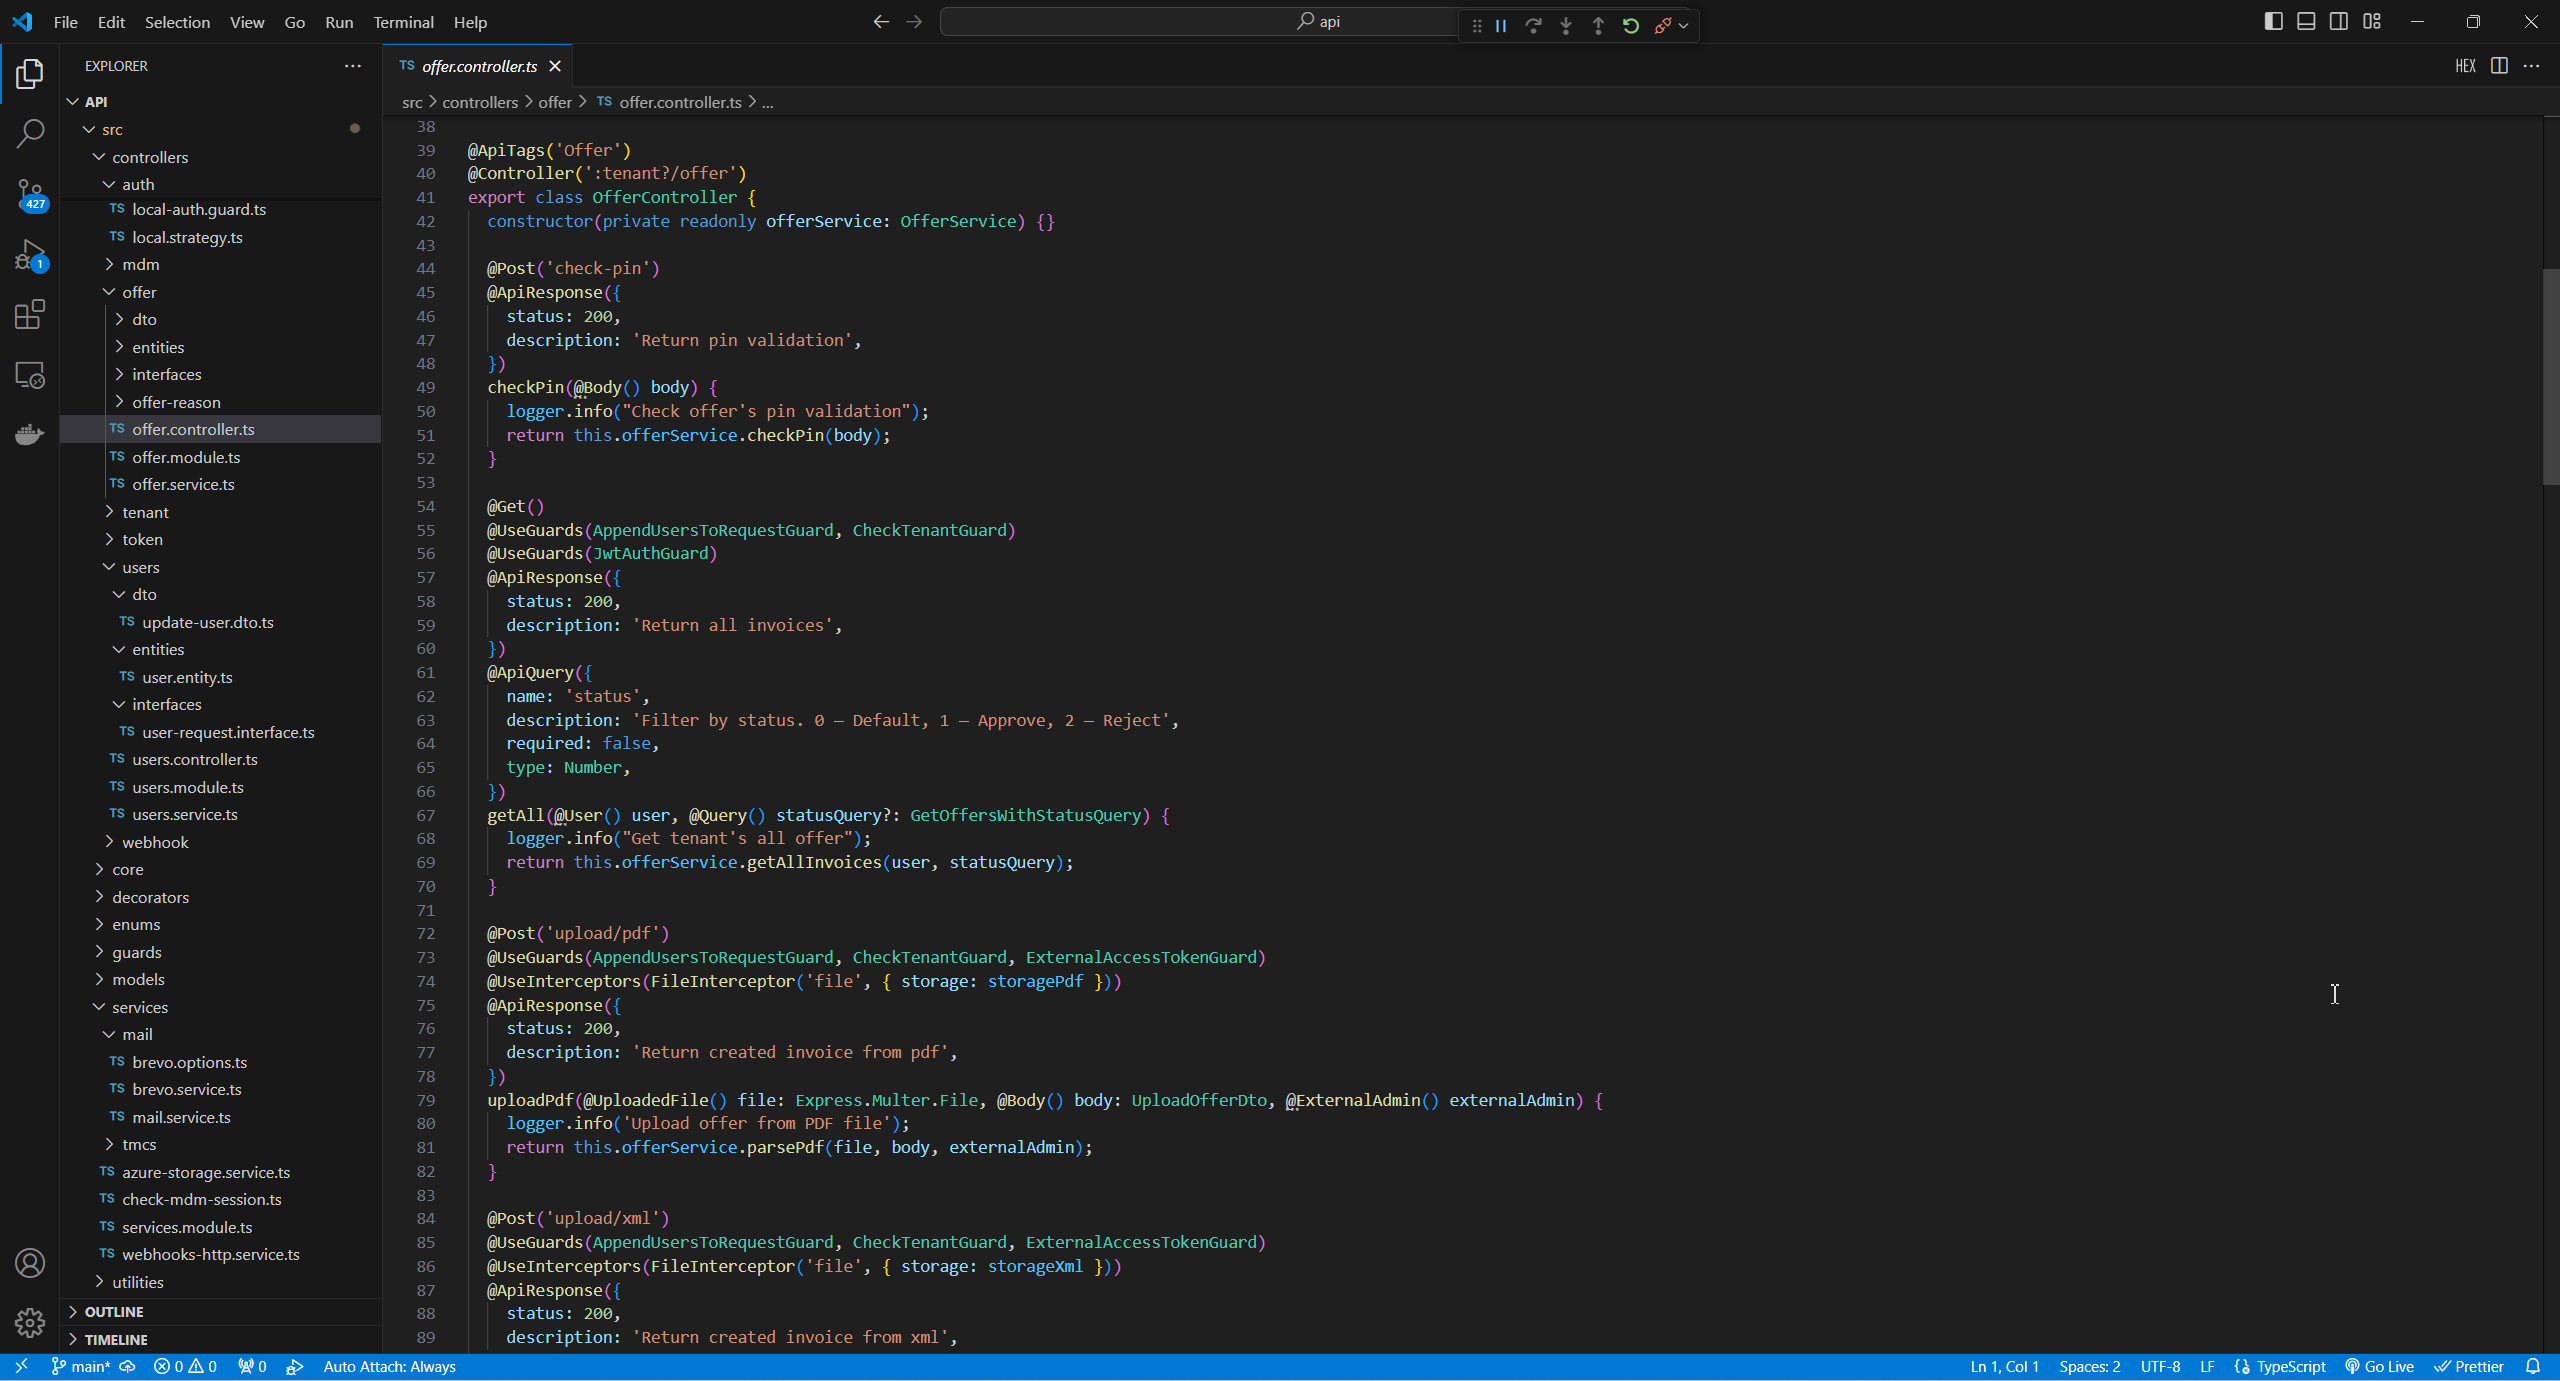Open the Extensions view

30,315
